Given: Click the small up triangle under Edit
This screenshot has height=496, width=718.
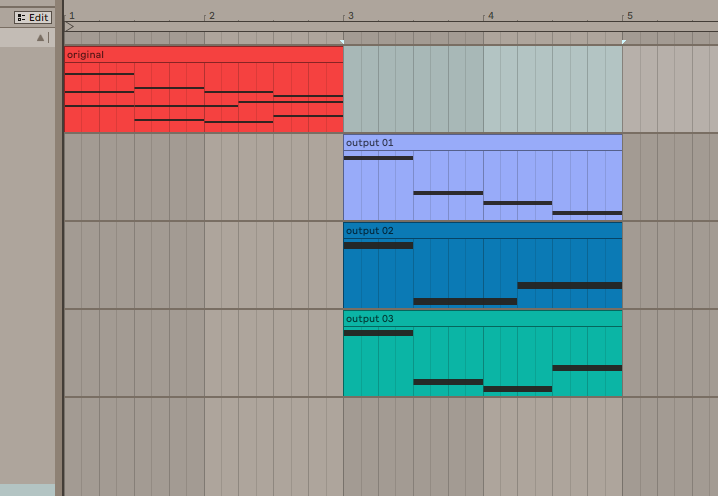Looking at the screenshot, I should 40,38.
